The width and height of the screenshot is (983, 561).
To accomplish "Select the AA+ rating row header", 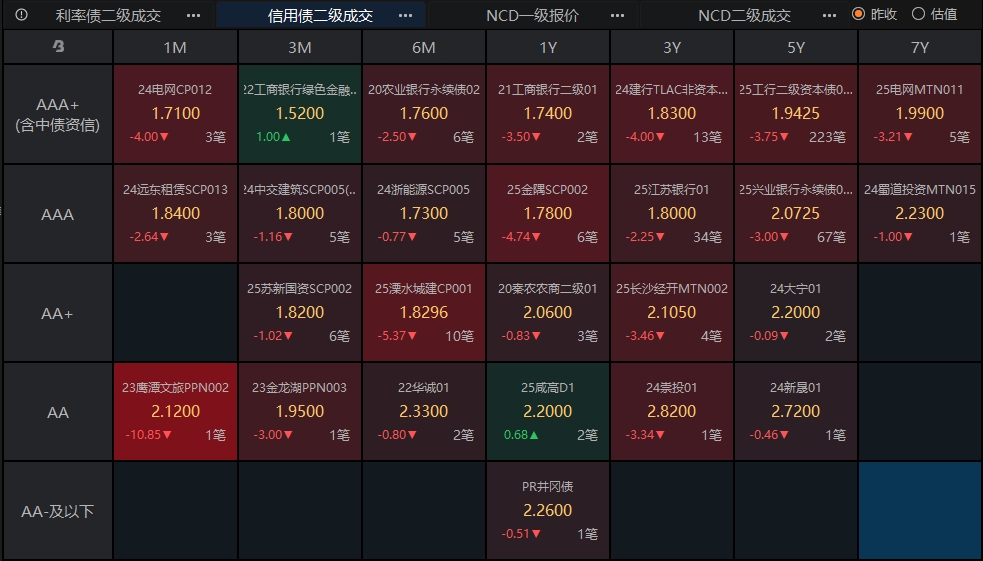I will pyautogui.click(x=58, y=313).
